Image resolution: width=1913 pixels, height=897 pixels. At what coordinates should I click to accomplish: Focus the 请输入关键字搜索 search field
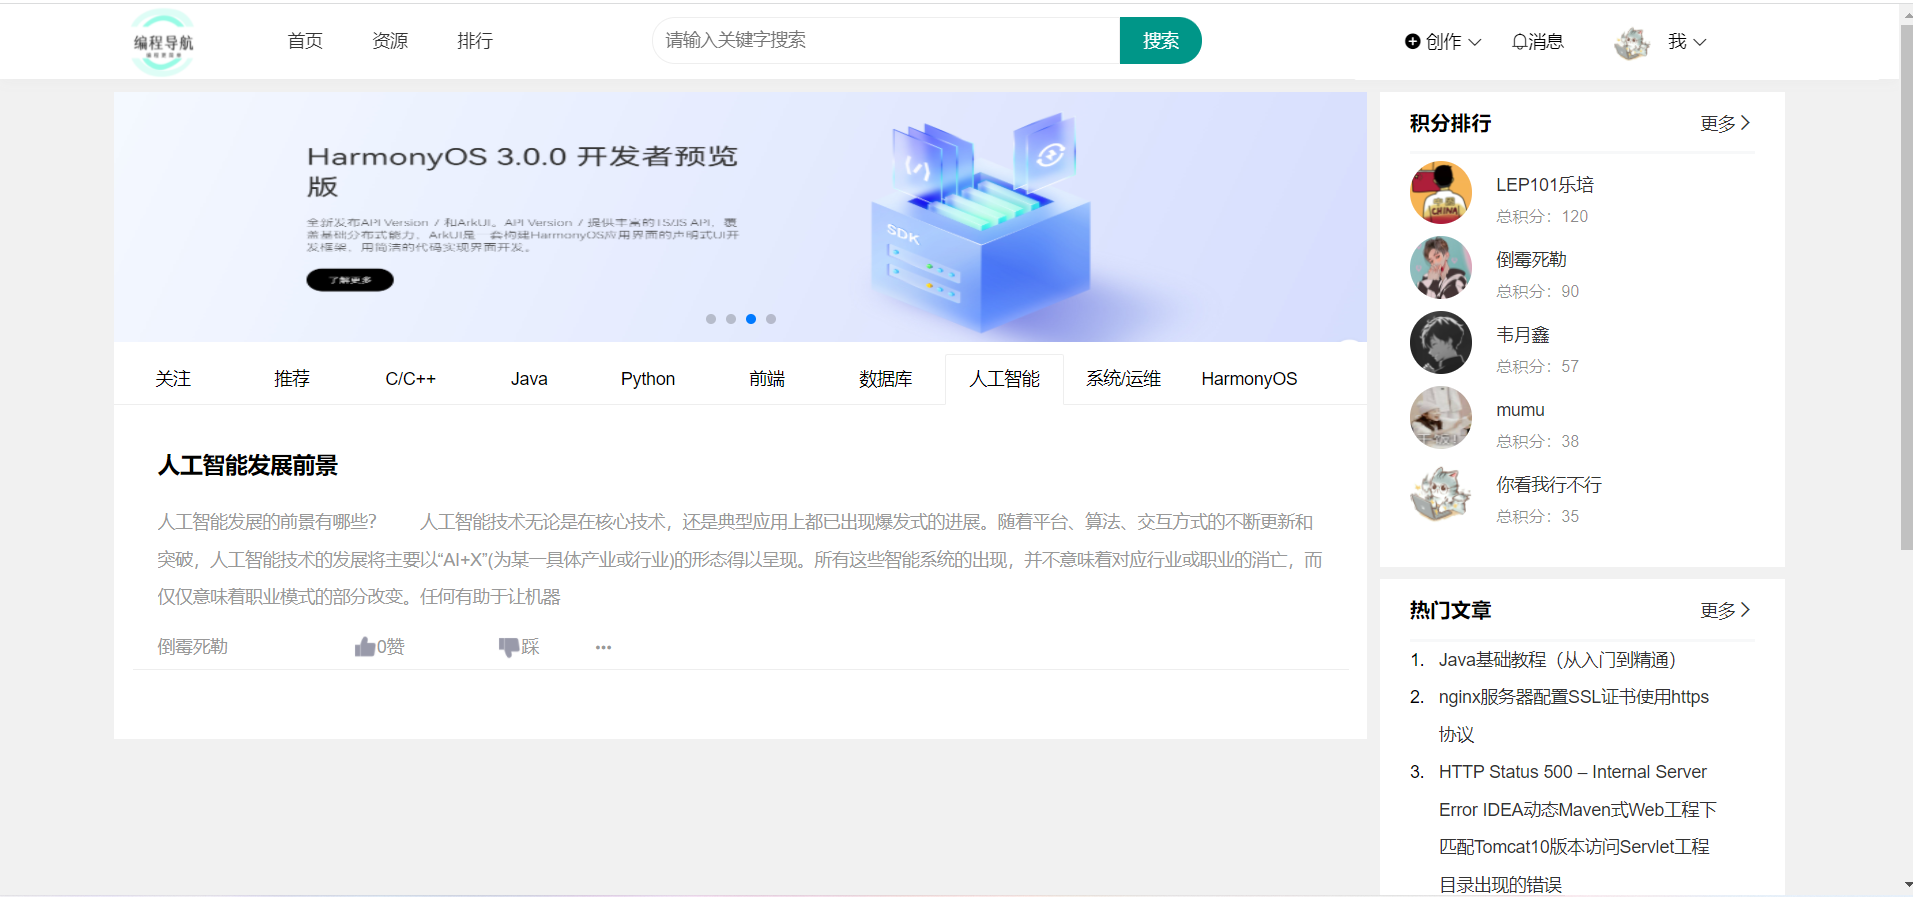pyautogui.click(x=886, y=41)
